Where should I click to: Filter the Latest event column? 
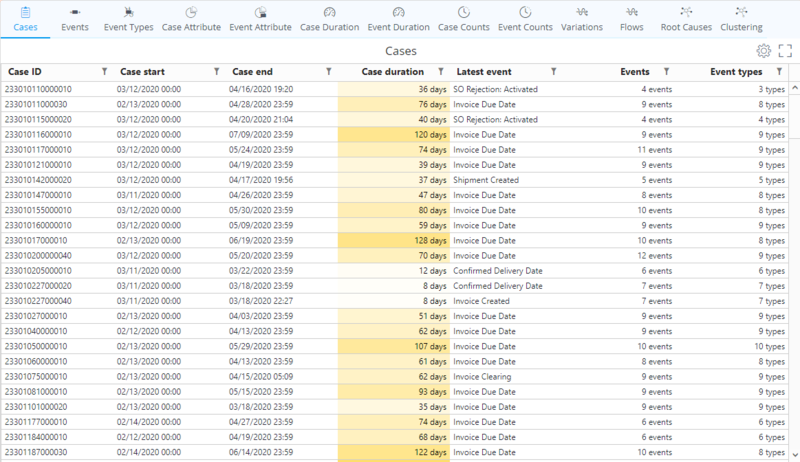[554, 72]
